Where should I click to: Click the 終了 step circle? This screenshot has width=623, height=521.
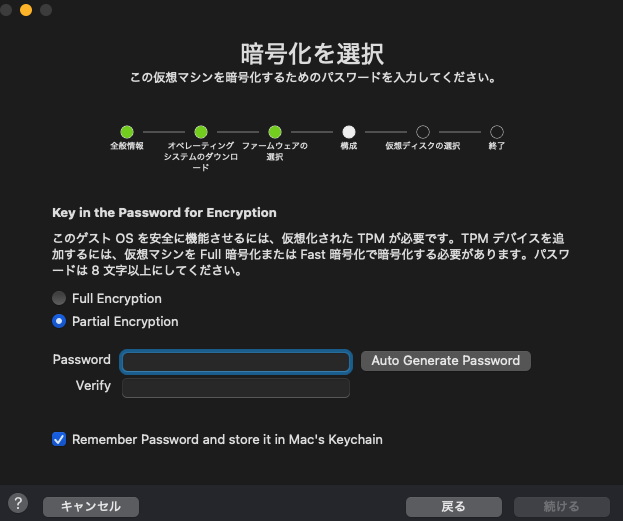point(497,131)
